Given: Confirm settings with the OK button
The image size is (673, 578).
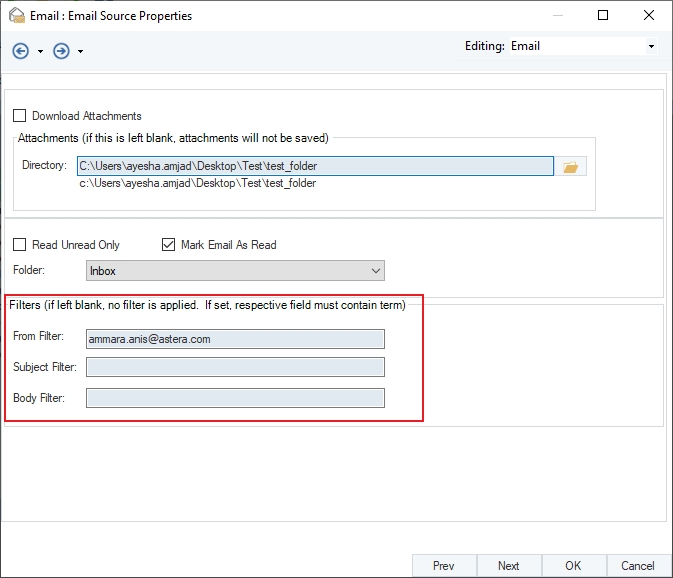Looking at the screenshot, I should (x=573, y=566).
